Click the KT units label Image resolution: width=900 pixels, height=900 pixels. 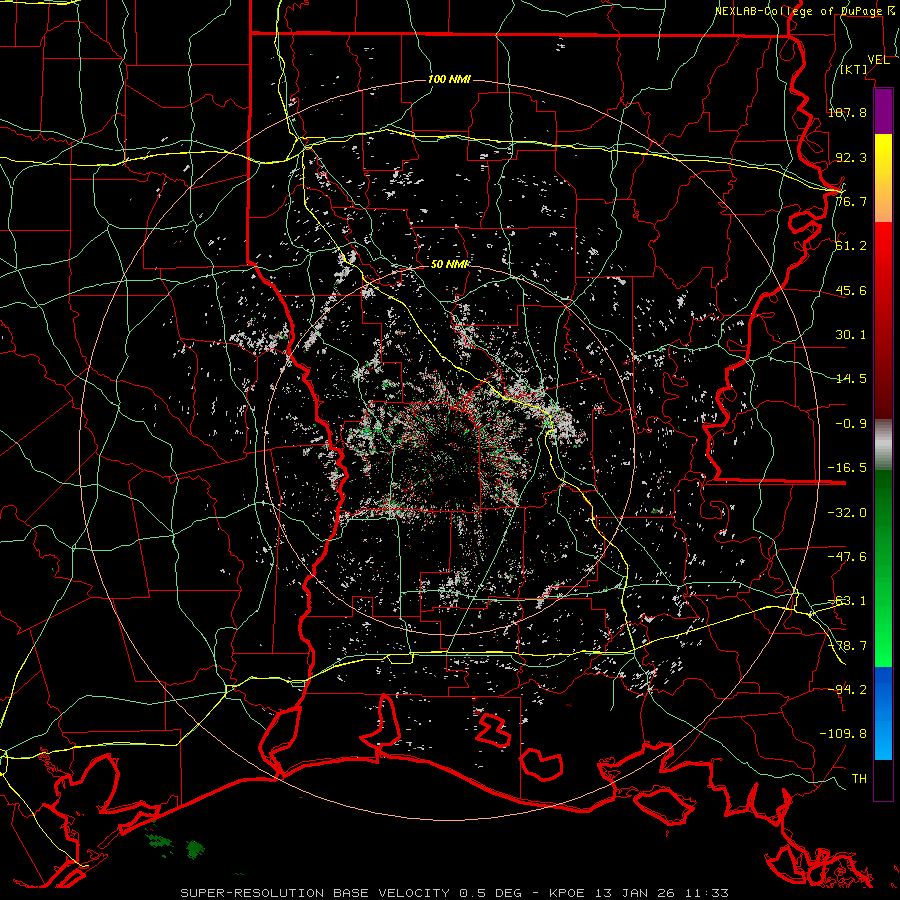(x=854, y=69)
